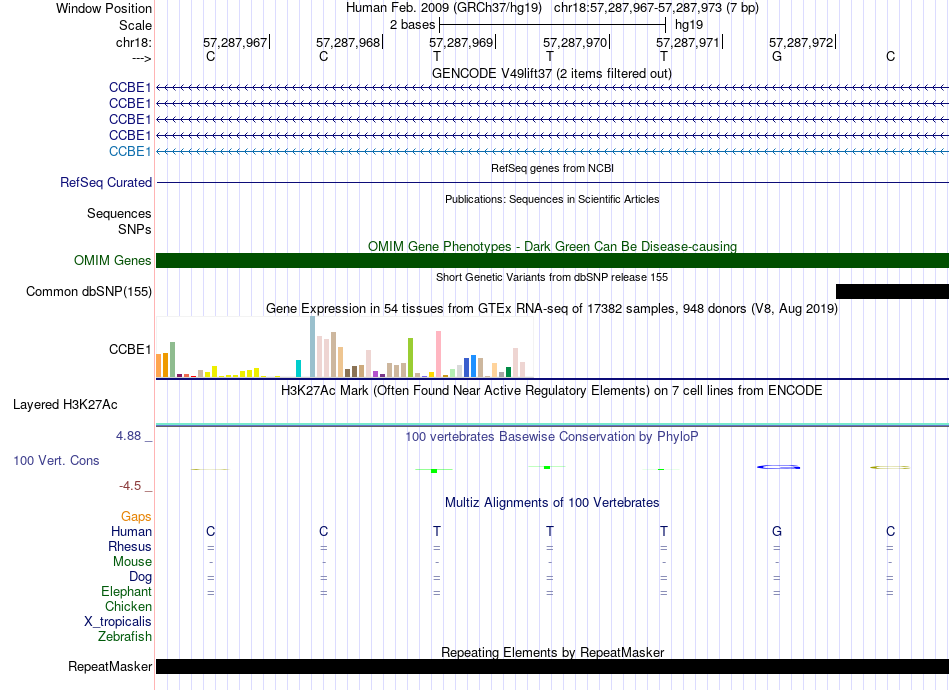Select the dark green OMIM Genes bar
The width and height of the screenshot is (950, 690).
pyautogui.click(x=552, y=260)
